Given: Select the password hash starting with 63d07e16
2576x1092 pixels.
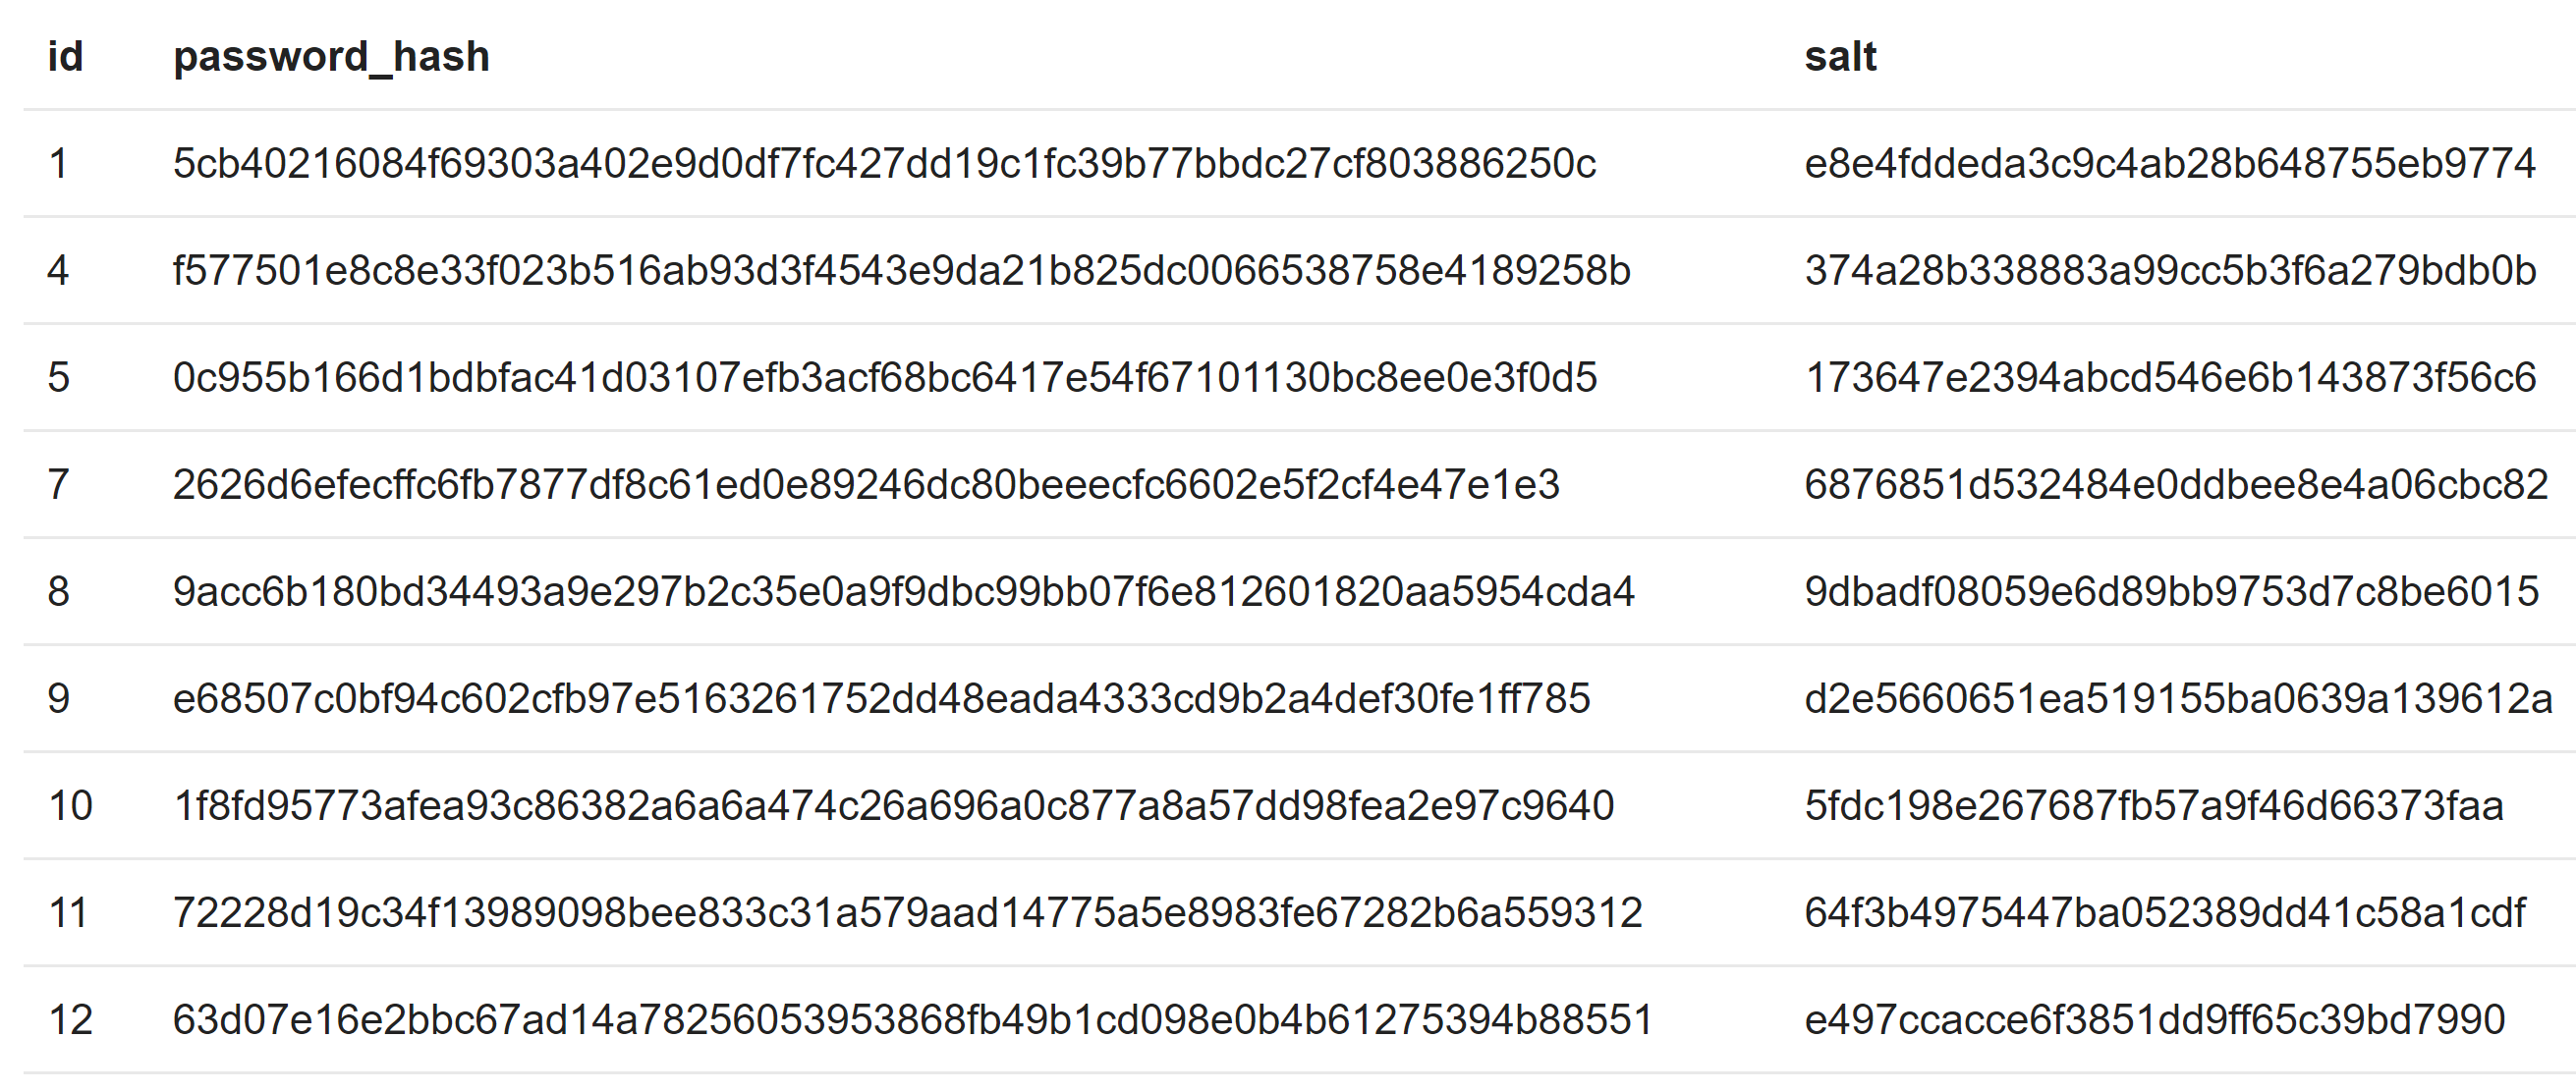Looking at the screenshot, I should click(912, 1020).
